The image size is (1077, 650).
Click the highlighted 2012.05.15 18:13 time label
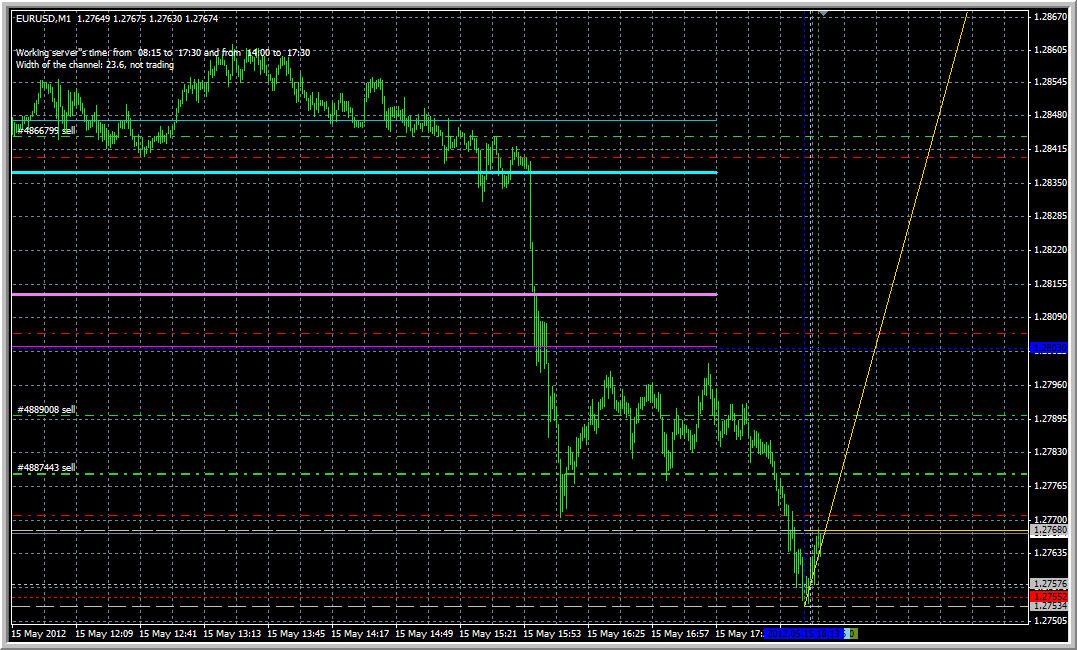805,634
